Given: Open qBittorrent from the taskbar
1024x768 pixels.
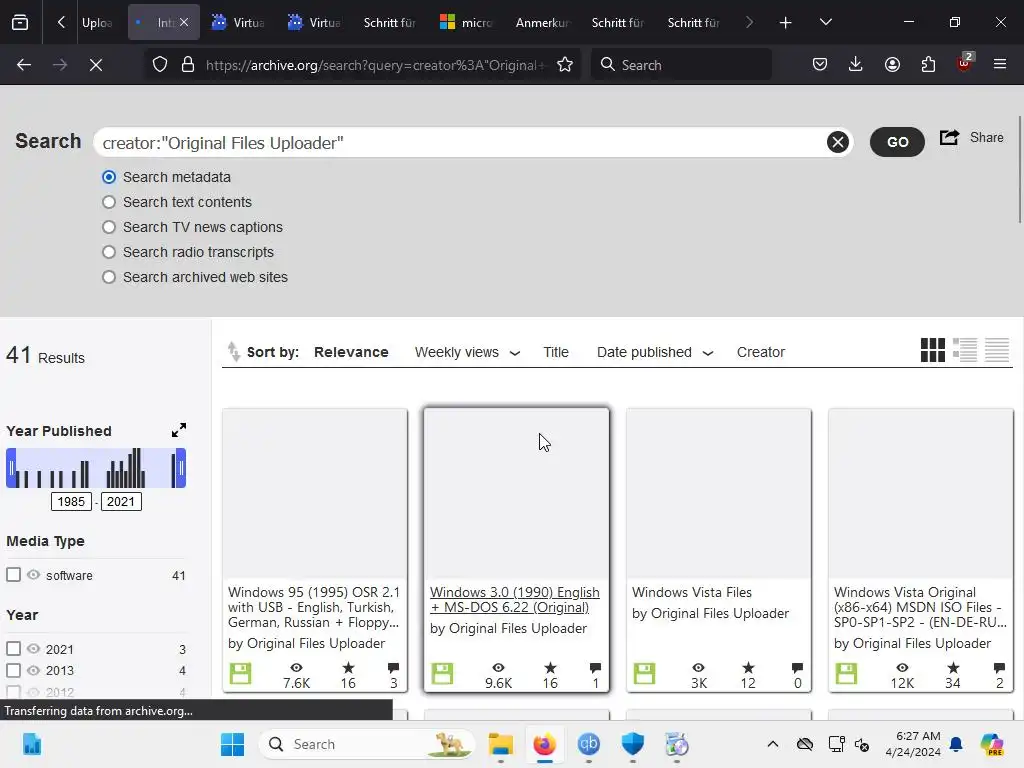Looking at the screenshot, I should point(588,744).
